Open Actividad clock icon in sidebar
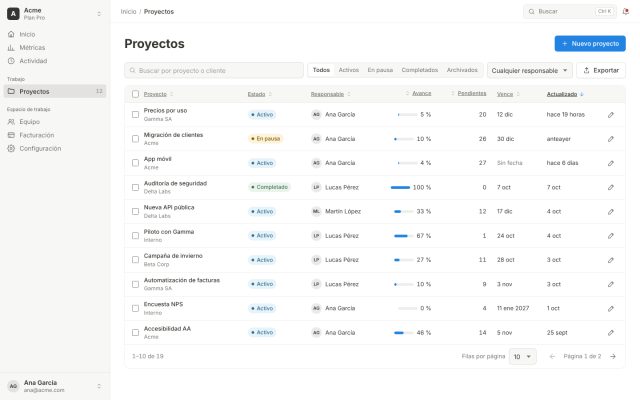 [11, 61]
